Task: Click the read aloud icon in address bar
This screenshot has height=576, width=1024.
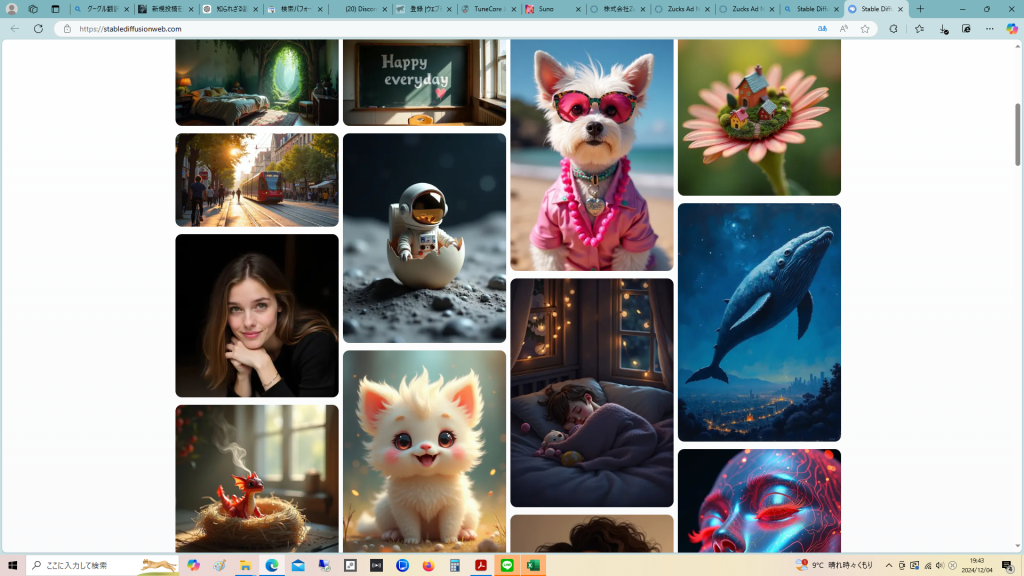Action: pyautogui.click(x=844, y=29)
